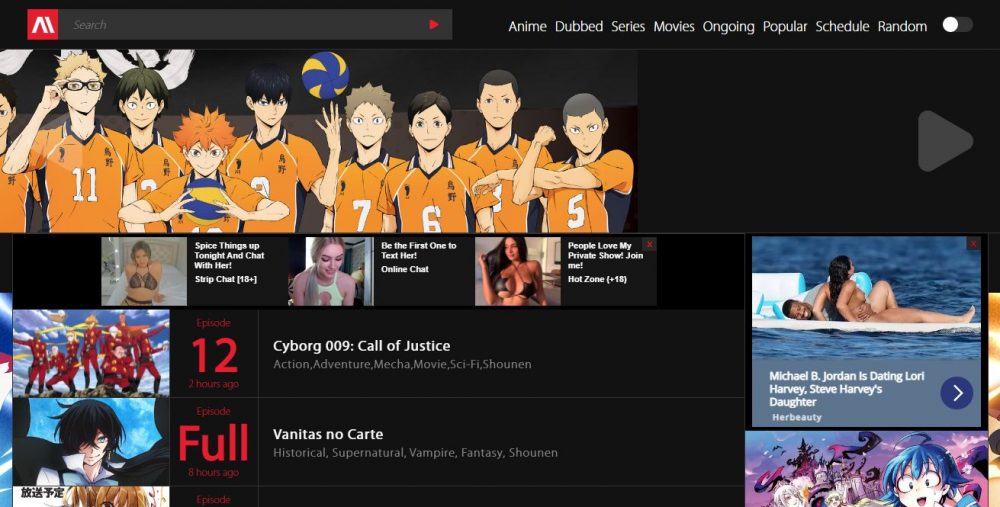Open Cyborg 009: Call of Justice title
1000x507 pixels.
coord(362,346)
